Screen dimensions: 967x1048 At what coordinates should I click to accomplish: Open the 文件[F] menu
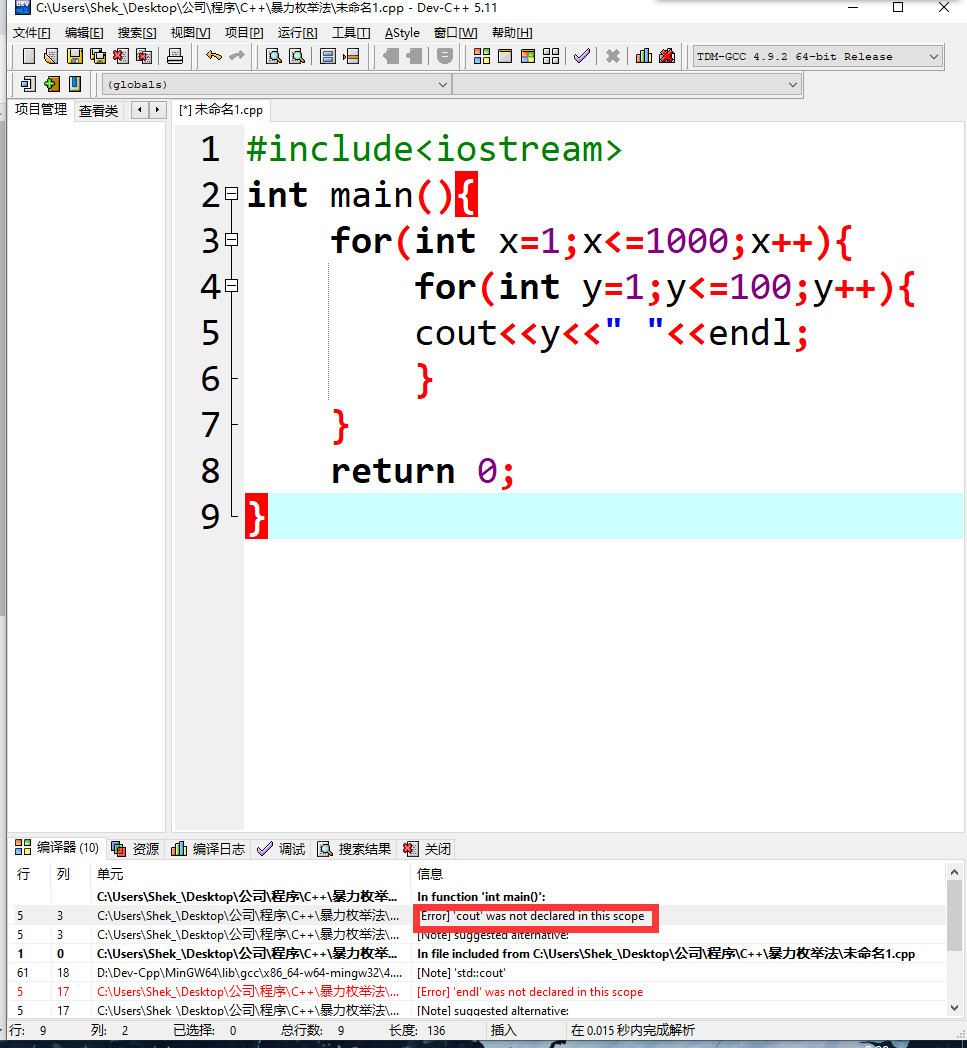click(x=31, y=33)
